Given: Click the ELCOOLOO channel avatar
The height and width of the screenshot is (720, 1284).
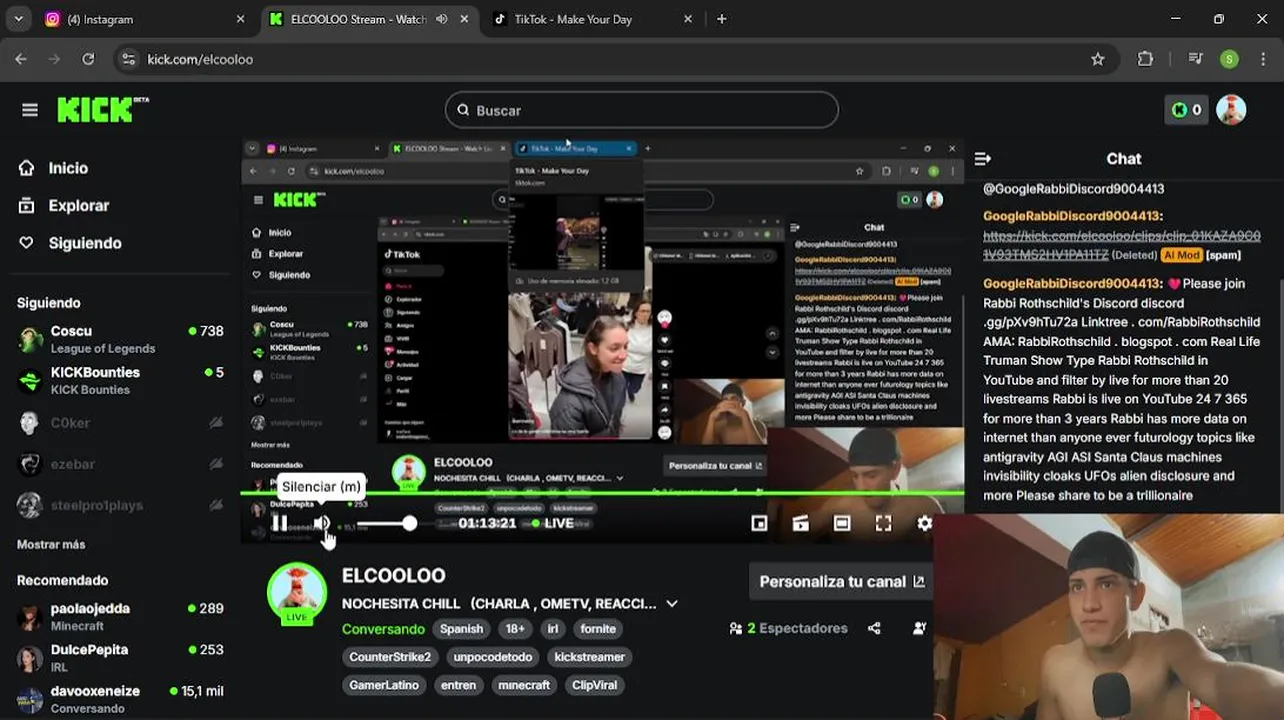Looking at the screenshot, I should tap(297, 592).
